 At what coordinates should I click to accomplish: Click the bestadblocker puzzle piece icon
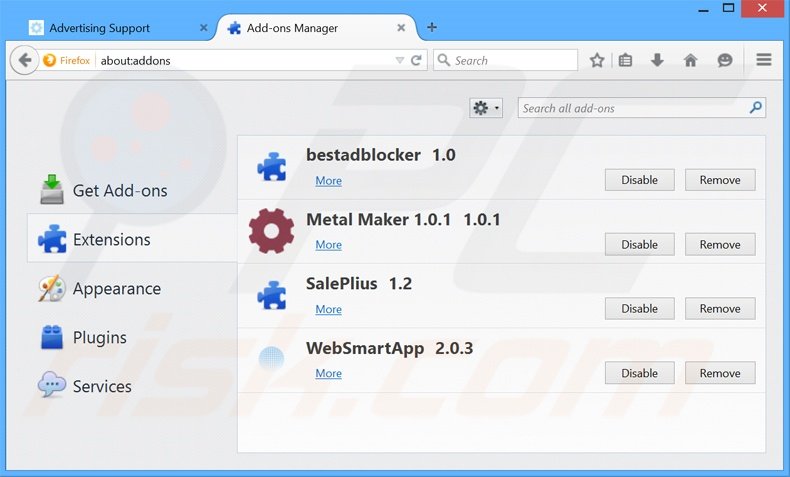point(272,166)
